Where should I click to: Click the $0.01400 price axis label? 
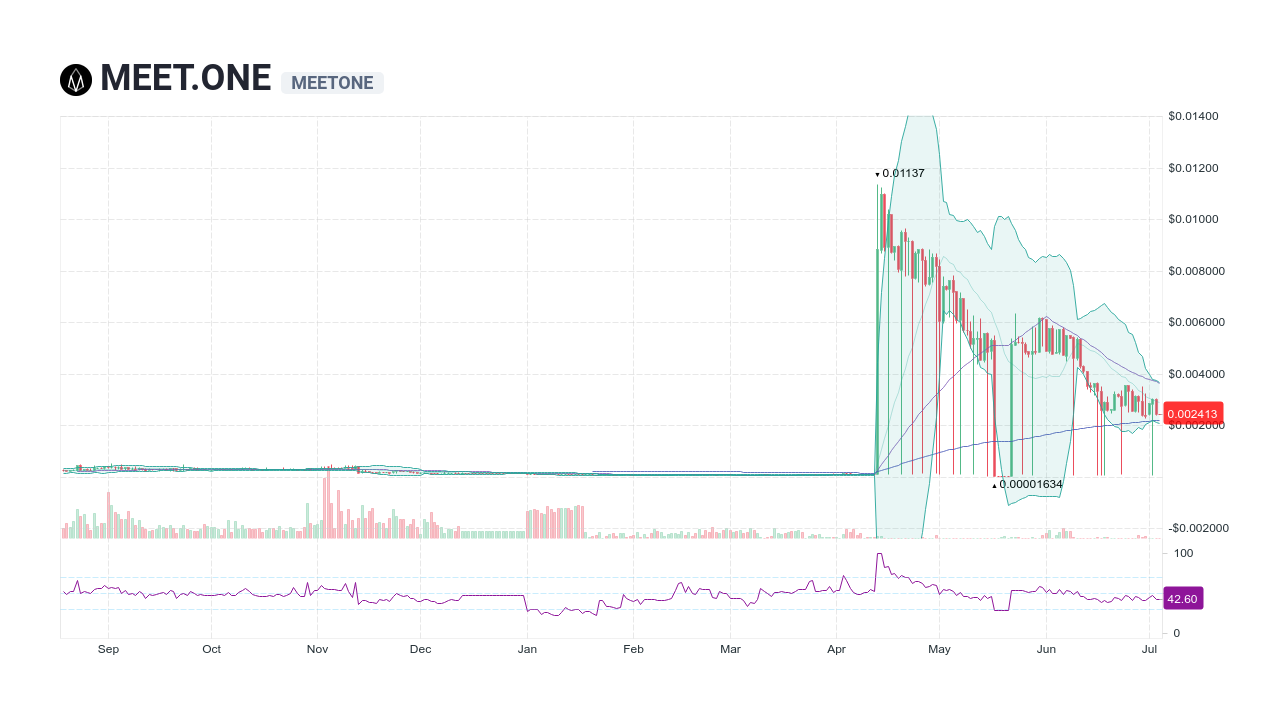[x=1193, y=116]
